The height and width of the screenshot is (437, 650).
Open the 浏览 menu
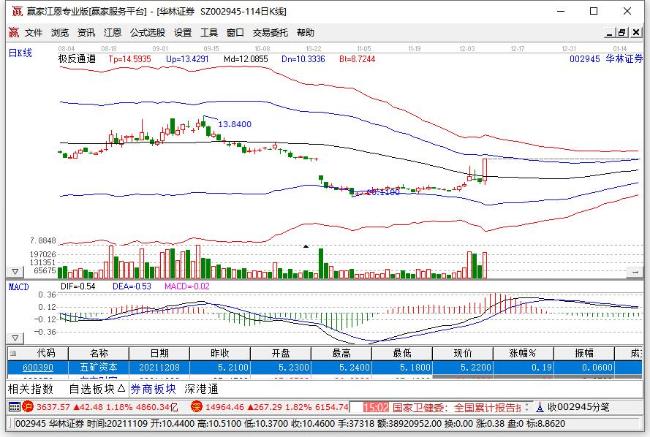pyautogui.click(x=60, y=33)
